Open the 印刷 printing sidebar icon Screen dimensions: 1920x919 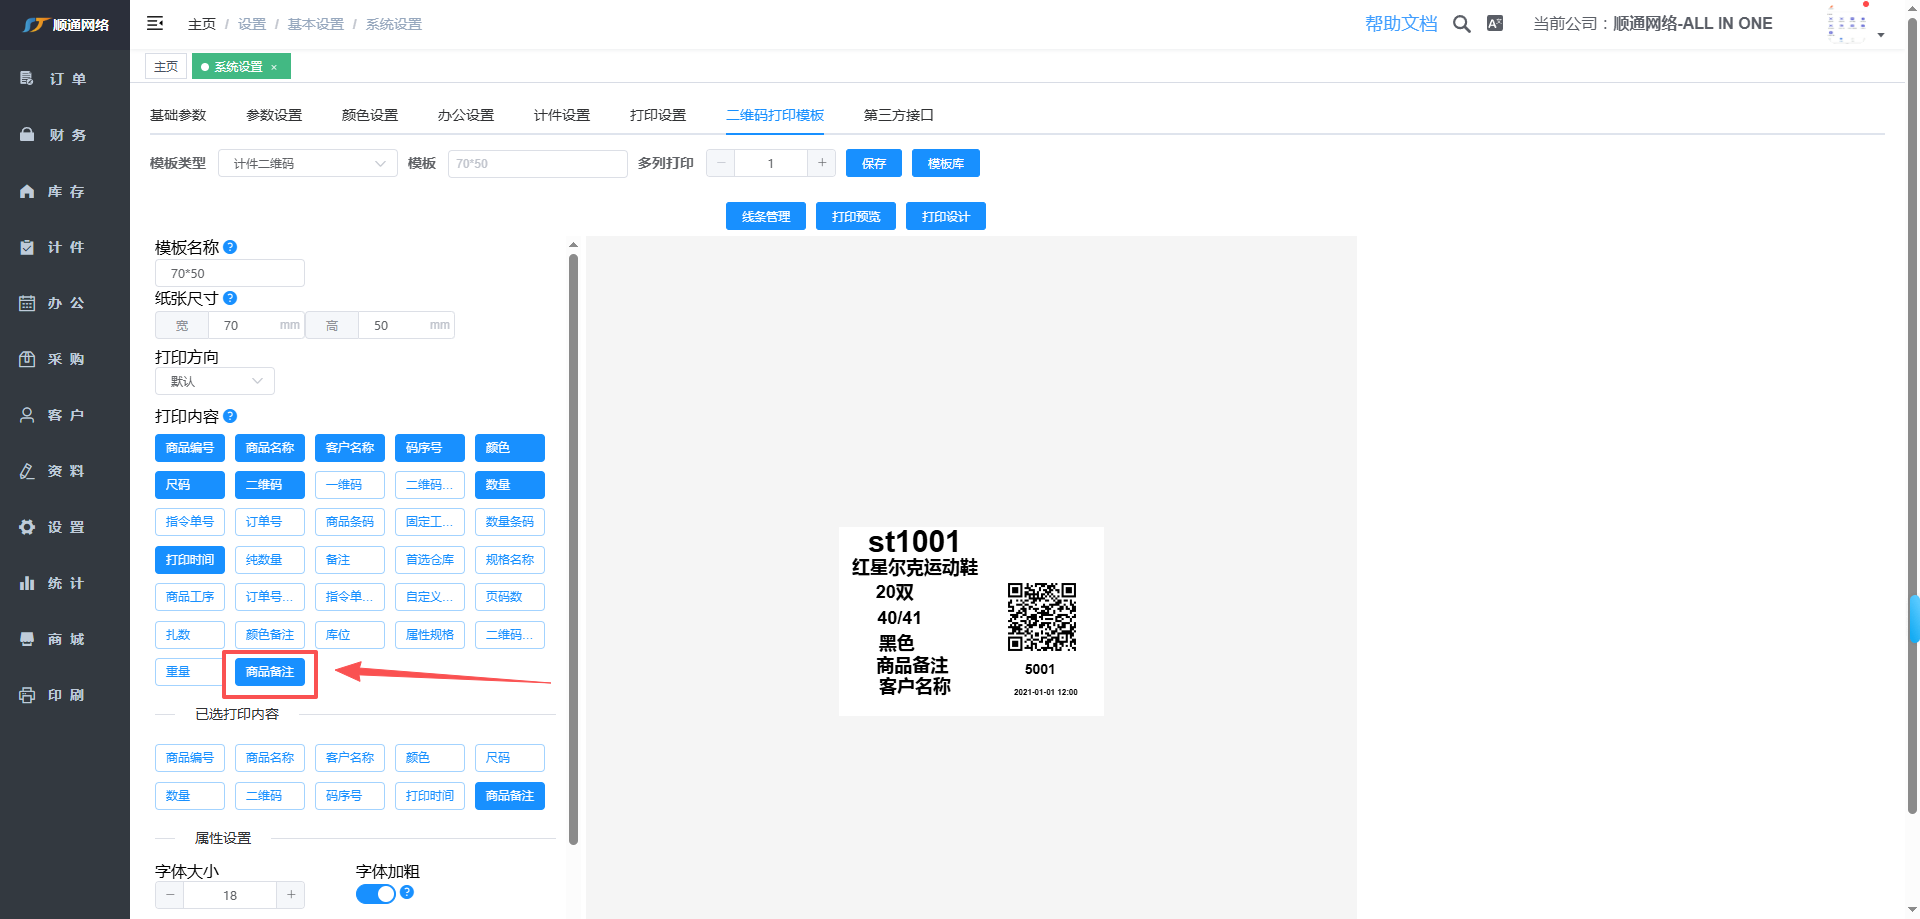coord(27,695)
